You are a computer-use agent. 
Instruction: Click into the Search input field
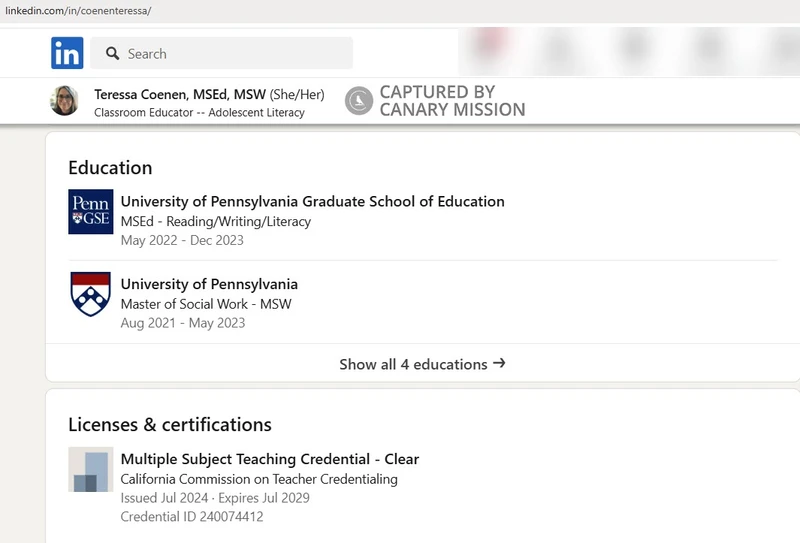pos(240,54)
